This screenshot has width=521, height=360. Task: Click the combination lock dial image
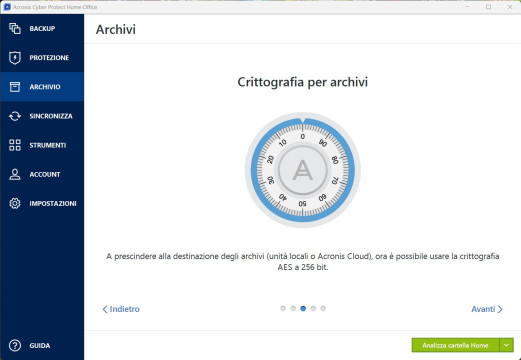pos(303,170)
